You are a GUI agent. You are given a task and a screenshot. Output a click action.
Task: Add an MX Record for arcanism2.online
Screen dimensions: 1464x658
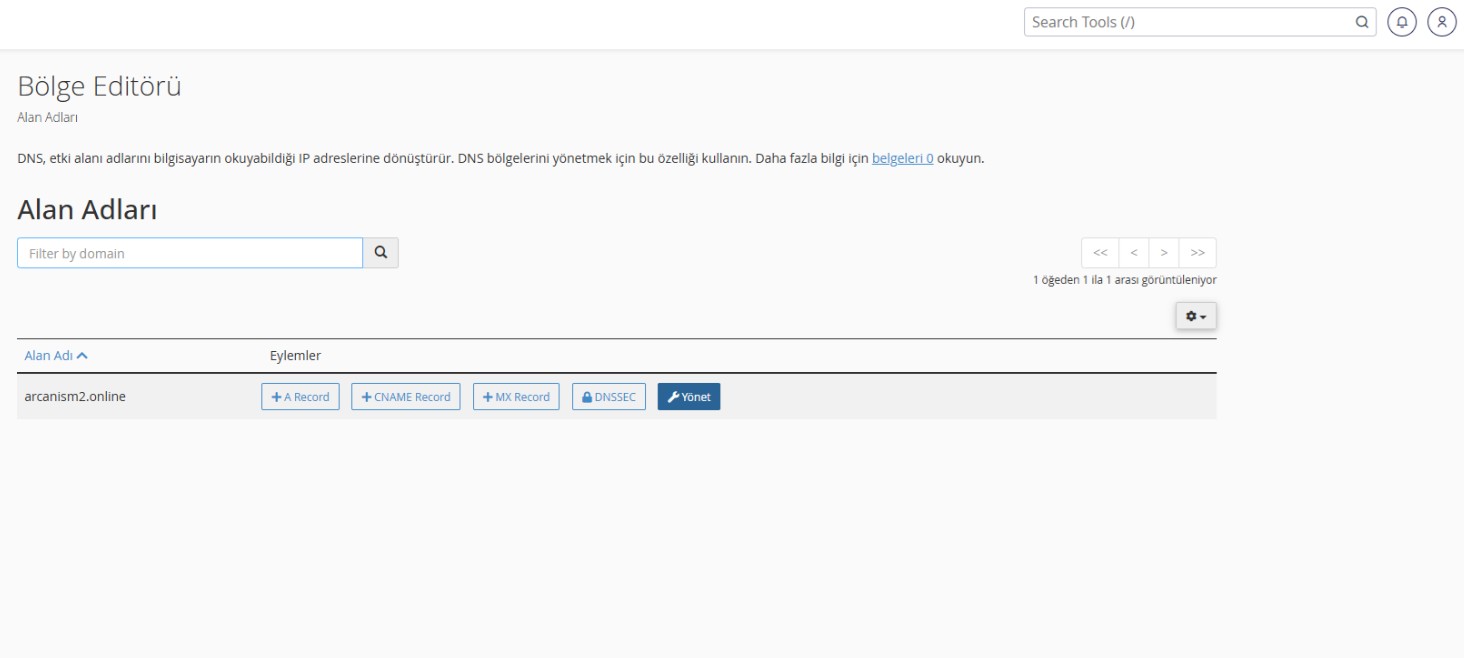[516, 397]
